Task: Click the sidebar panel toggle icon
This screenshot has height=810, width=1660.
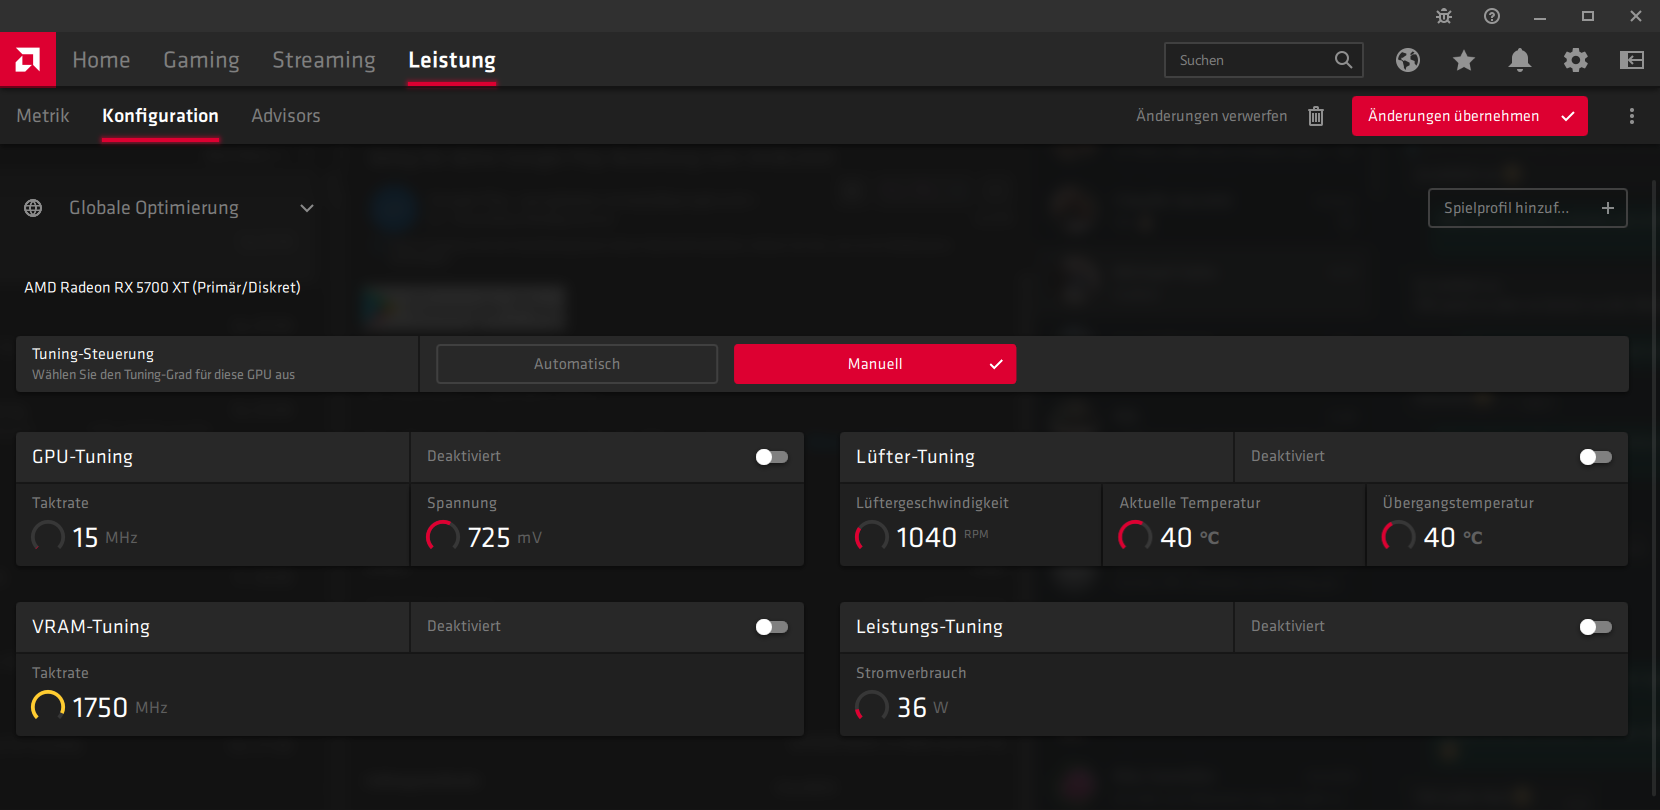Action: coord(1632,60)
